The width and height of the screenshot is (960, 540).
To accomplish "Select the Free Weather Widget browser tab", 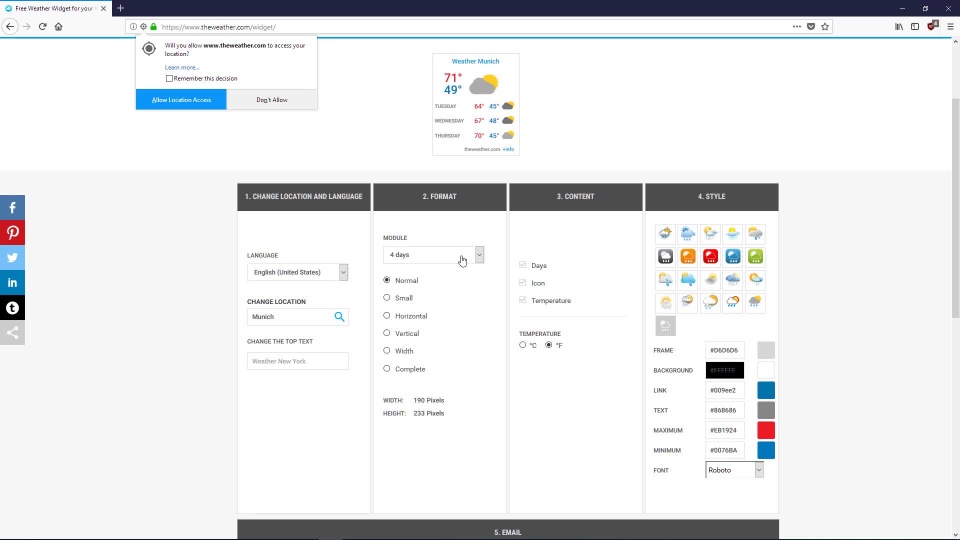I will pos(55,9).
